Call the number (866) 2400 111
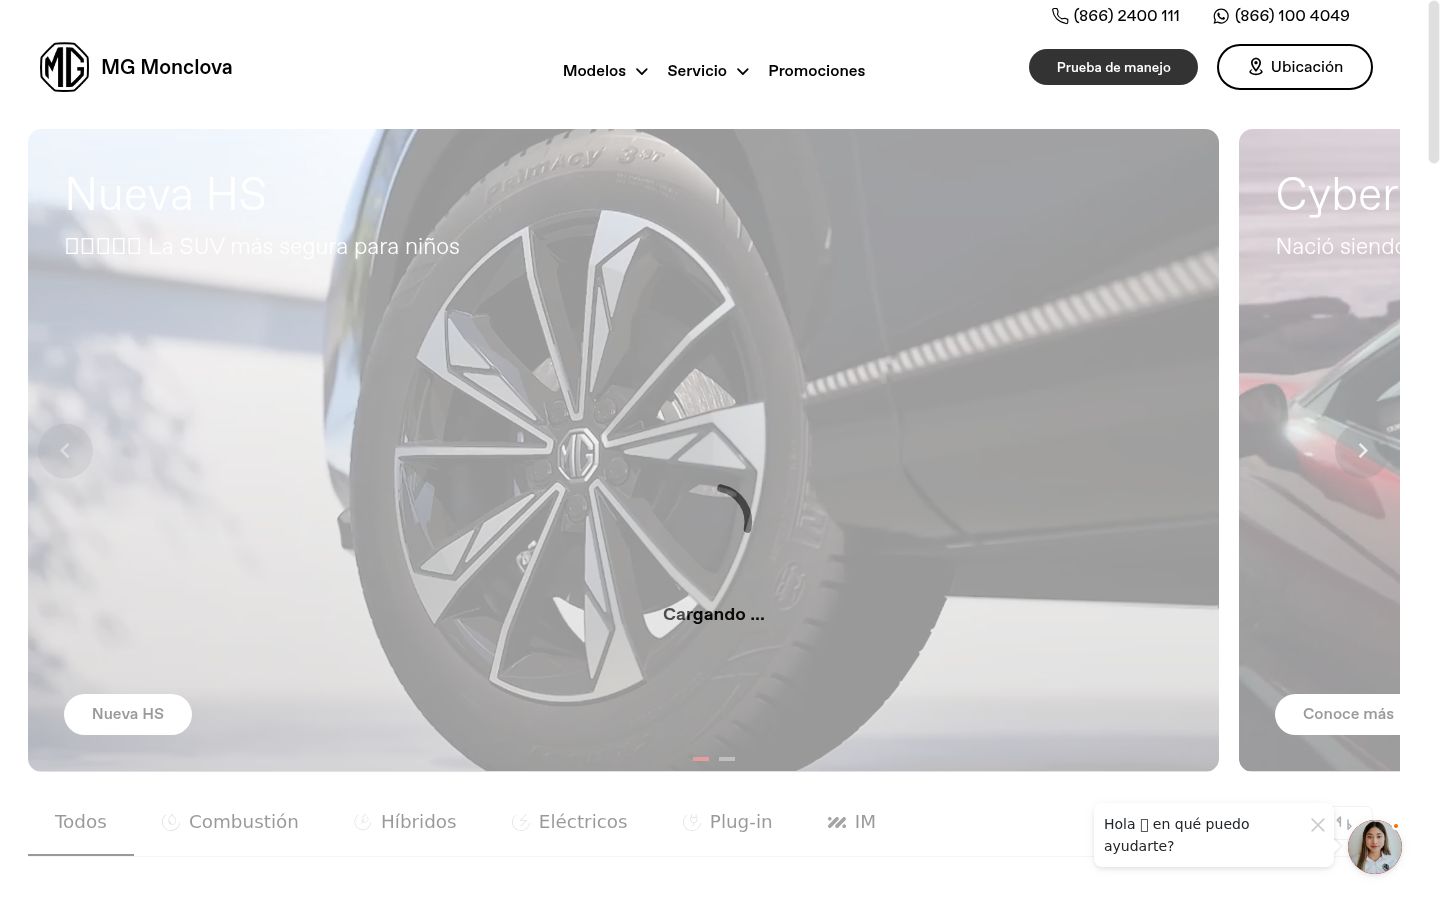The height and width of the screenshot is (900, 1440). point(1127,16)
